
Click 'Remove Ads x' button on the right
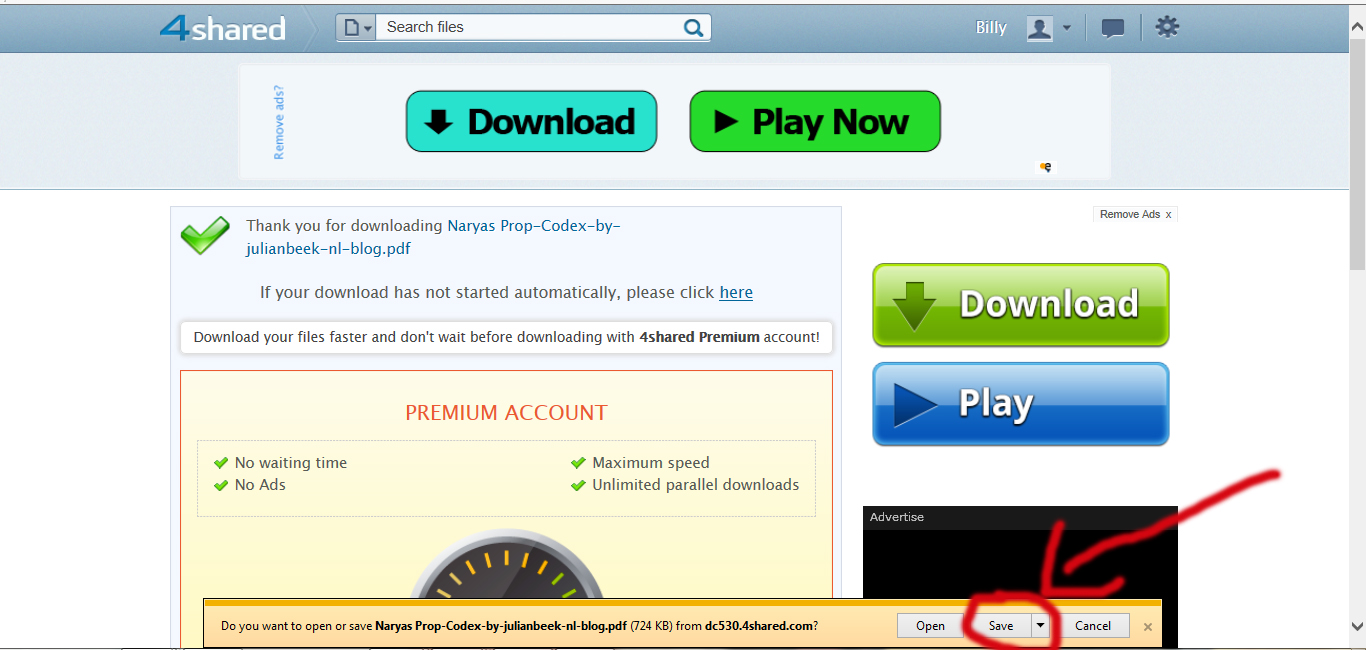click(x=1135, y=214)
